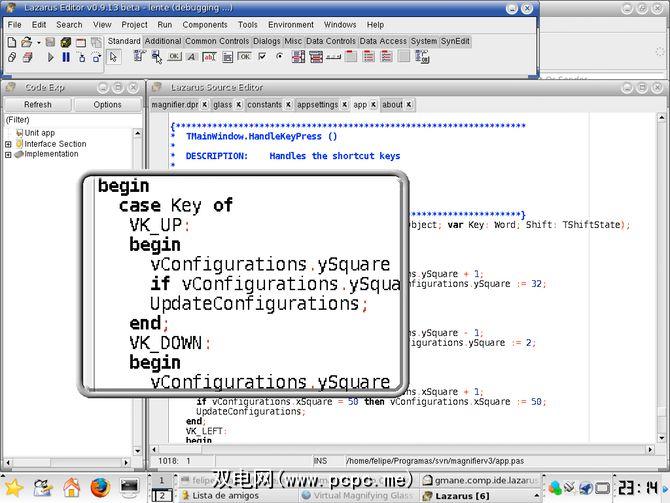670x503 pixels.
Task: Select the TMemo component icon
Action: pos(227,57)
